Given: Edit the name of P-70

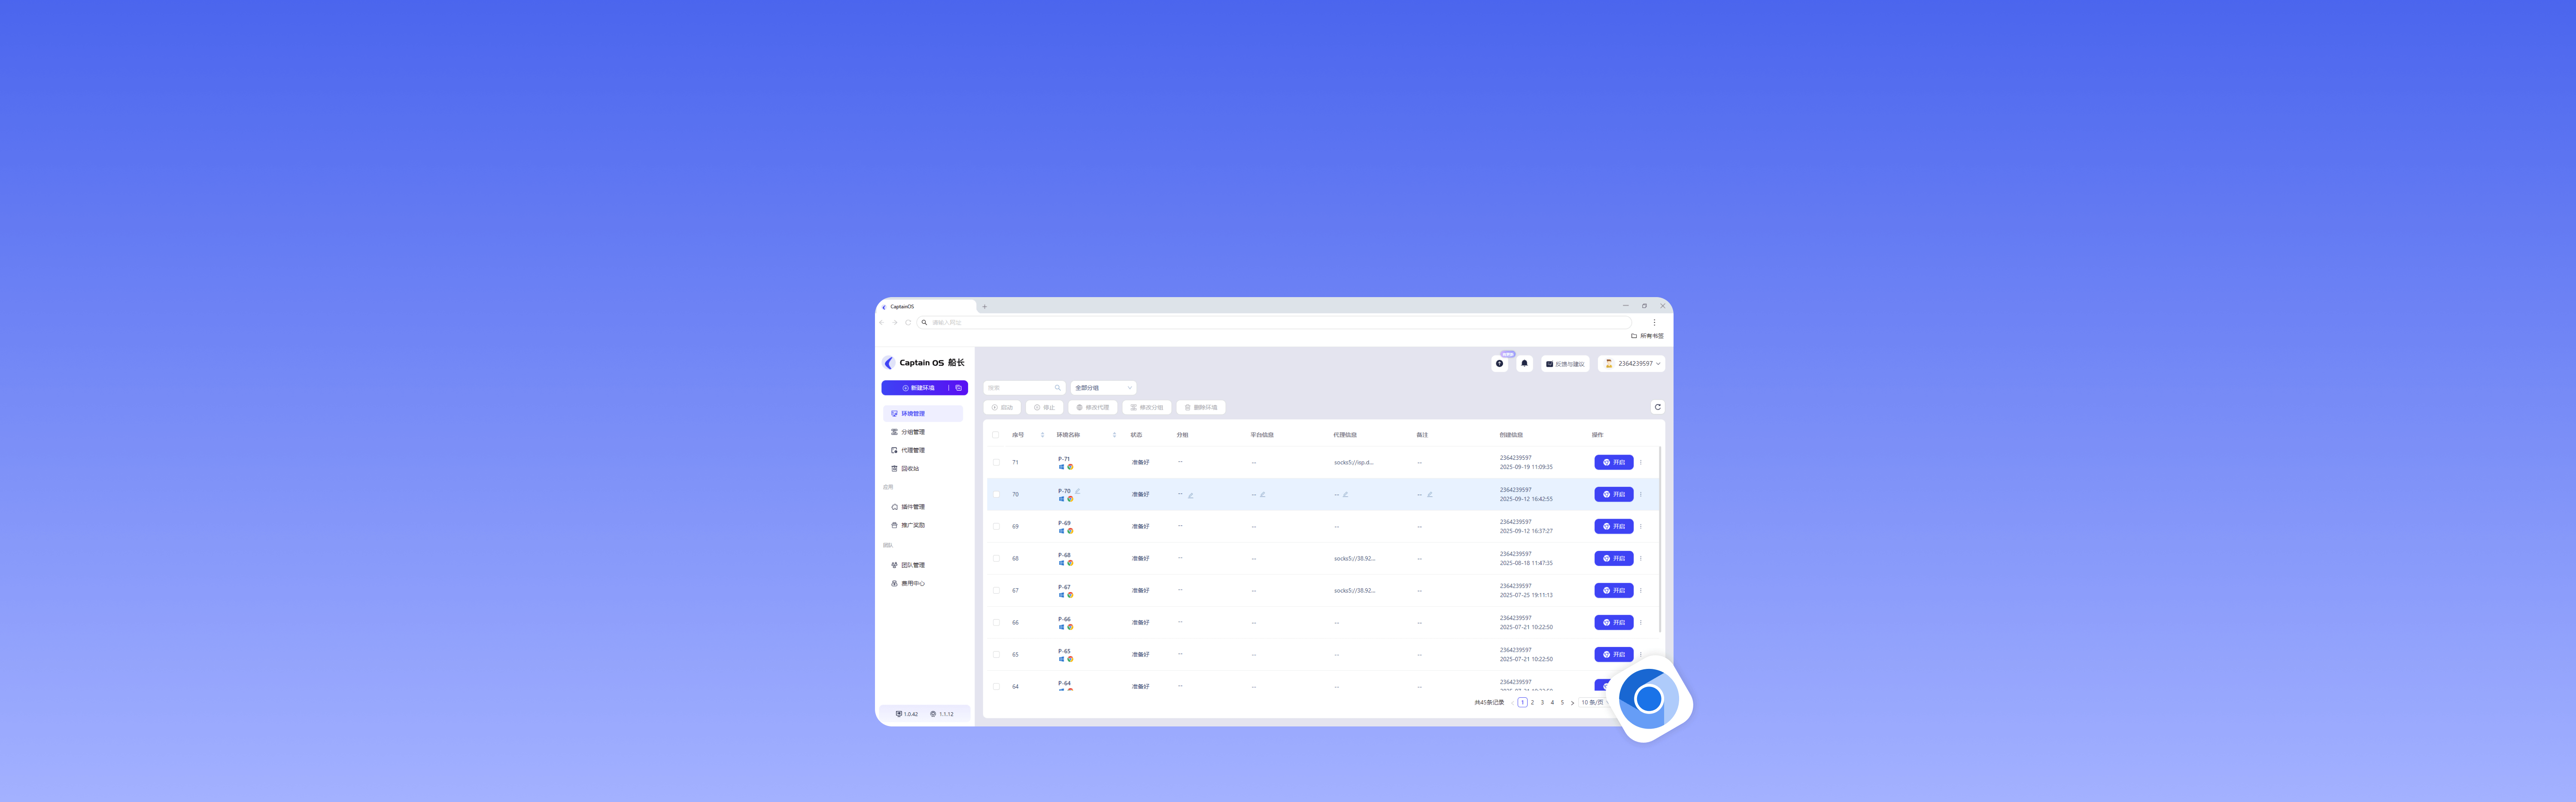Looking at the screenshot, I should click(x=1077, y=491).
